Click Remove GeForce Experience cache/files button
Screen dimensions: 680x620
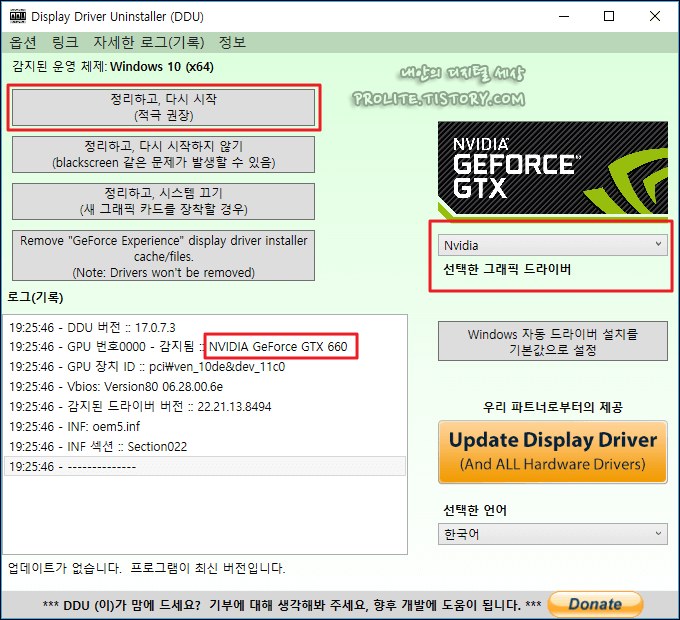coord(163,256)
